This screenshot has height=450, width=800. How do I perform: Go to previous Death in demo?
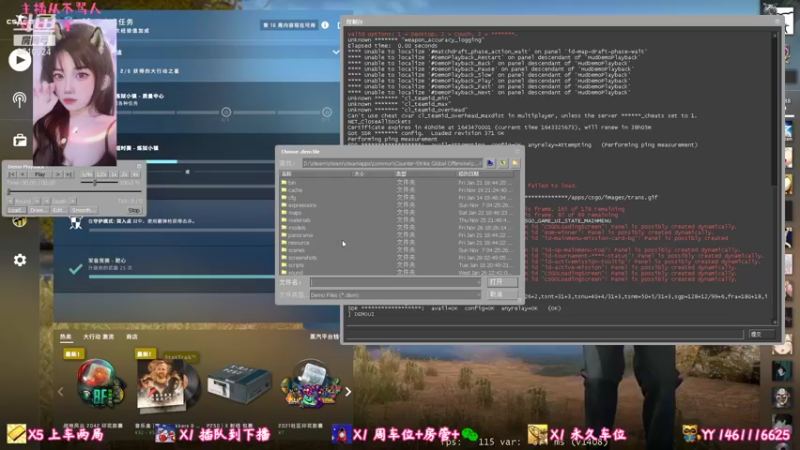[x=46, y=201]
